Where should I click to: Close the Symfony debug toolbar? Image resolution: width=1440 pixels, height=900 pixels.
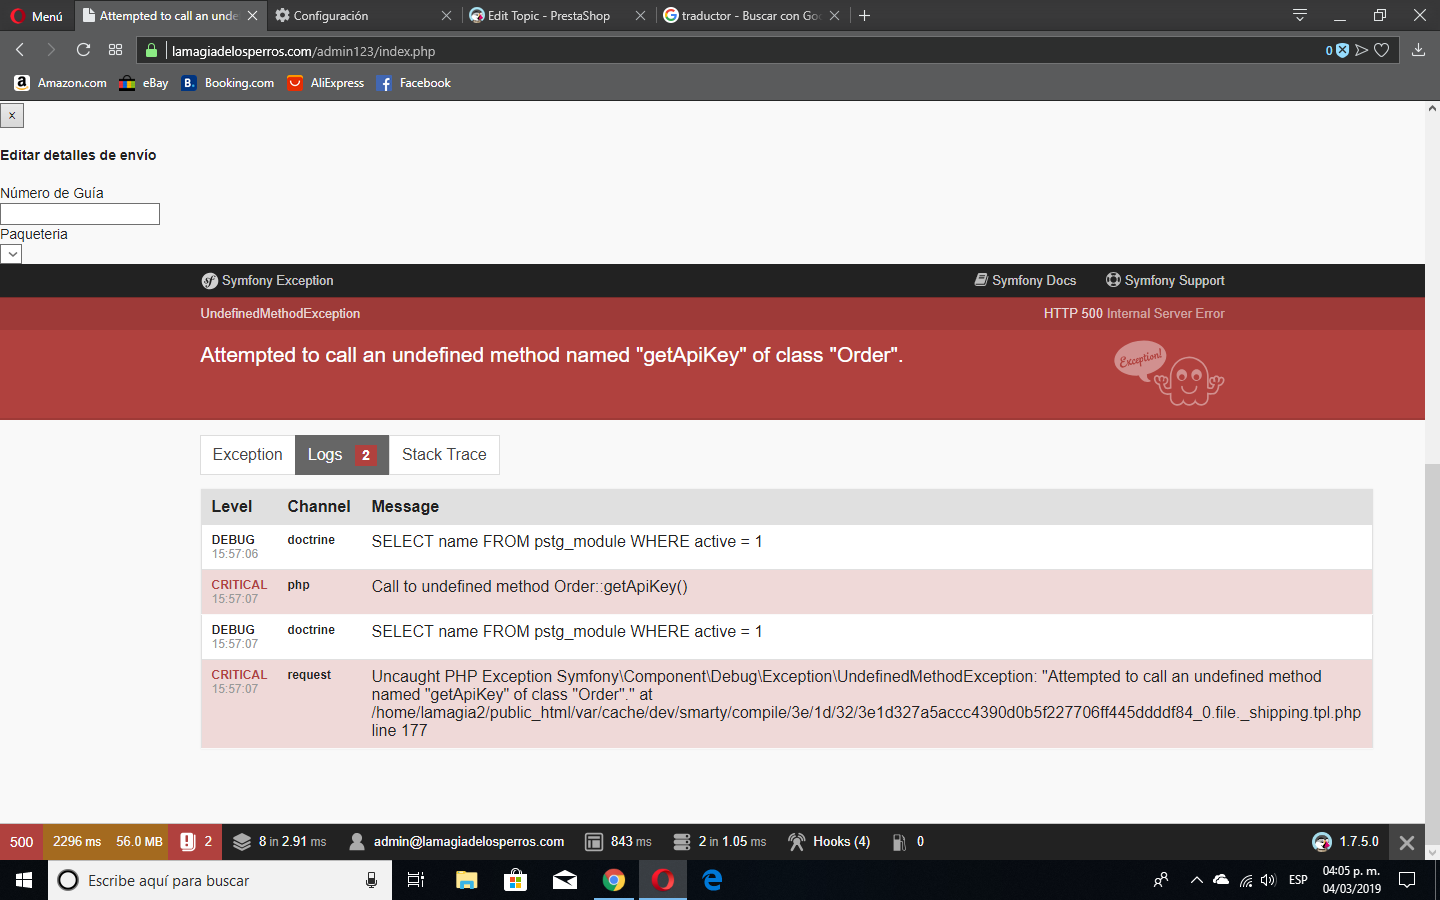click(x=1407, y=842)
